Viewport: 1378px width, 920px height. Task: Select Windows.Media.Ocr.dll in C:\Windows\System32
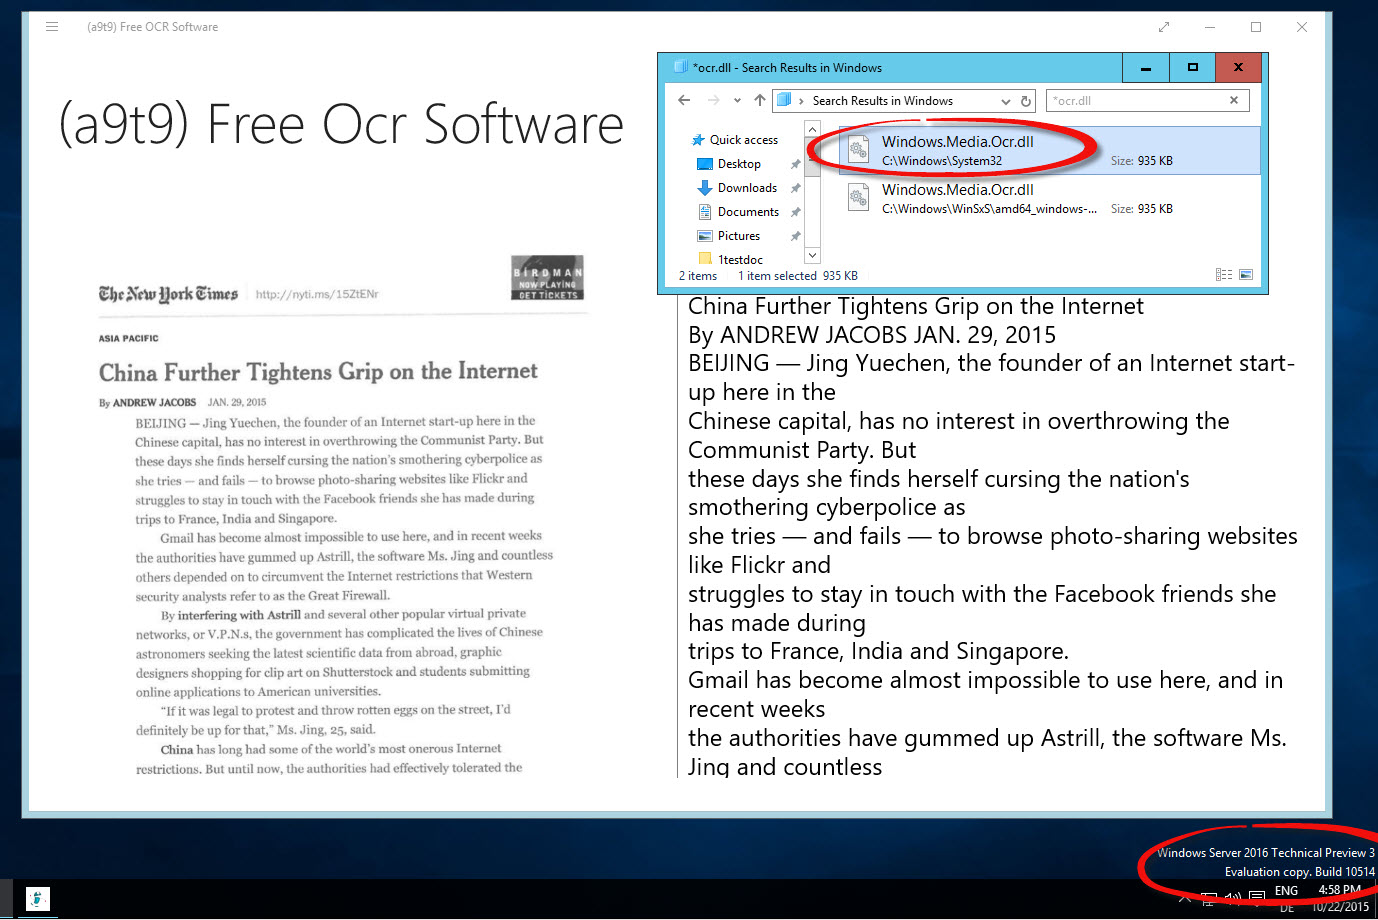click(1049, 150)
